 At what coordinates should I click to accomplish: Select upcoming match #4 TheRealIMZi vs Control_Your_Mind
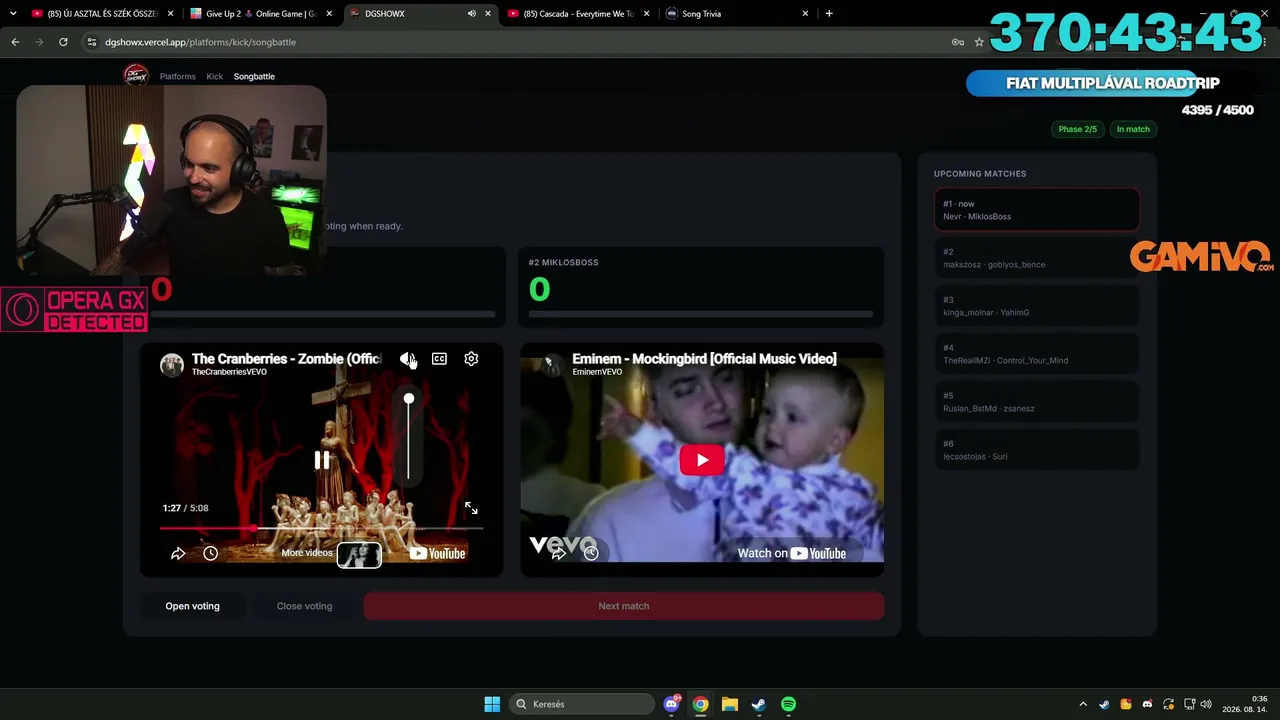(1037, 354)
